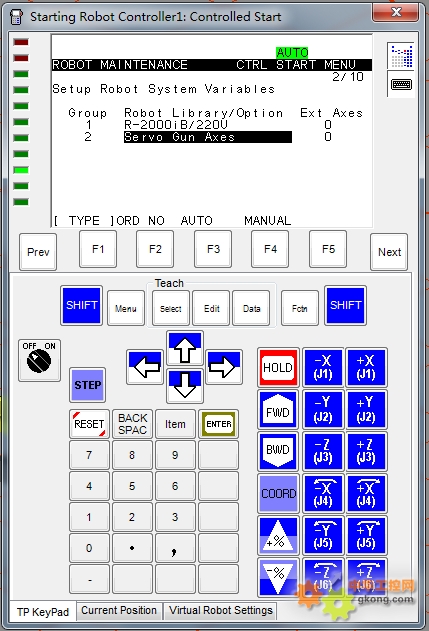429x631 pixels.
Task: Toggle the left SHIFT key
Action: (82, 305)
